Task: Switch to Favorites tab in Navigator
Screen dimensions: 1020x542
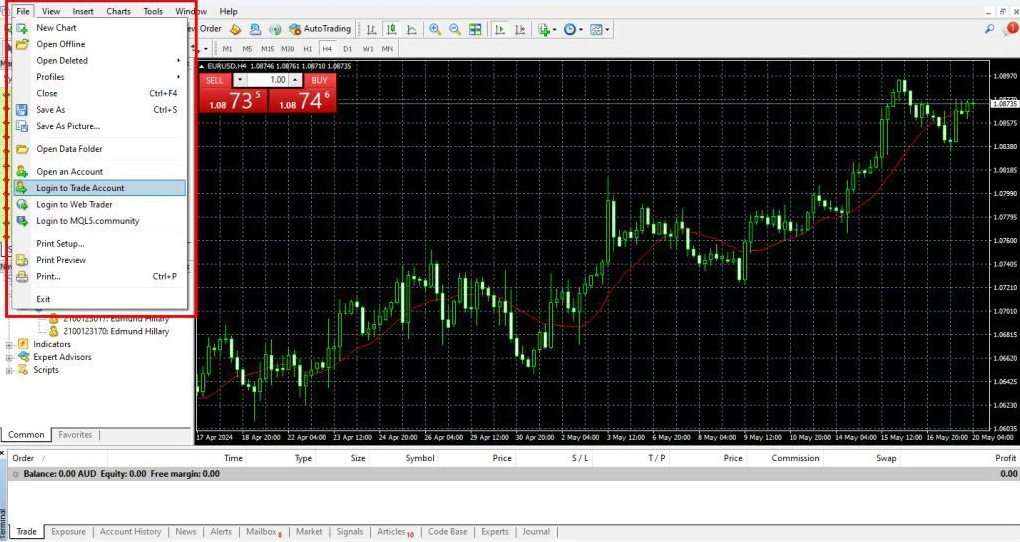Action: click(x=75, y=435)
